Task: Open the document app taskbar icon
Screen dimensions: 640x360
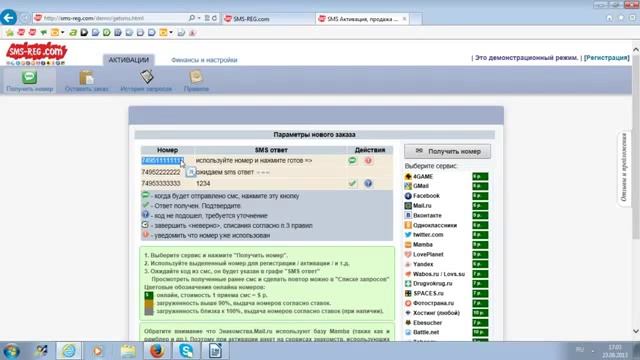Action: 215,351
